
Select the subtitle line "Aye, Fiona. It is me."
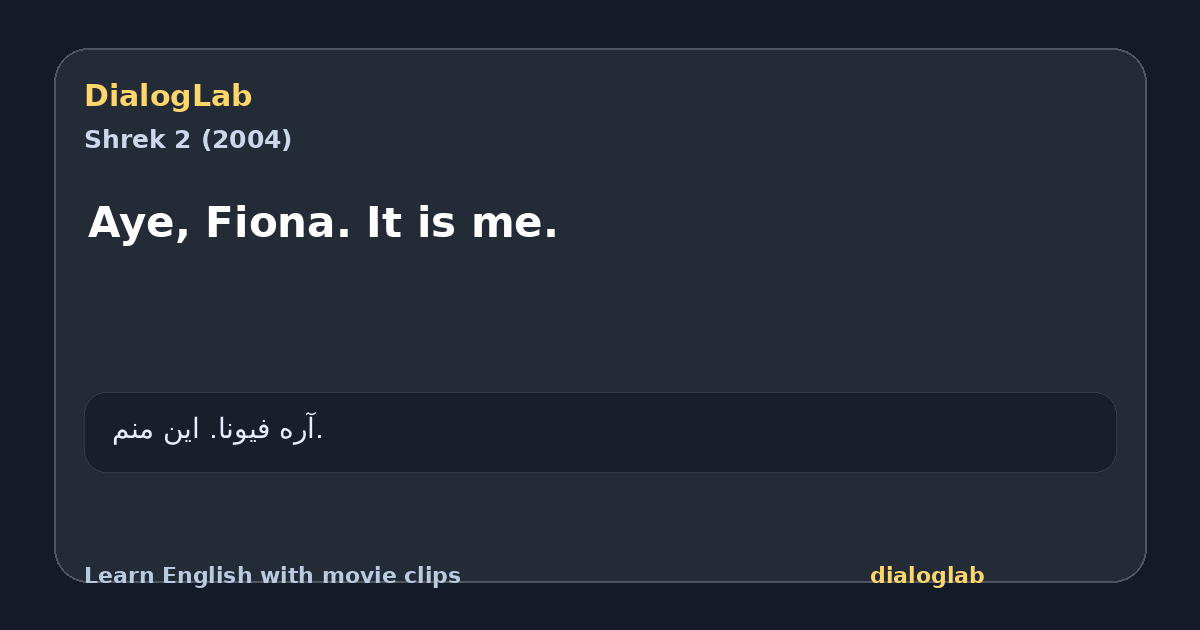[323, 223]
